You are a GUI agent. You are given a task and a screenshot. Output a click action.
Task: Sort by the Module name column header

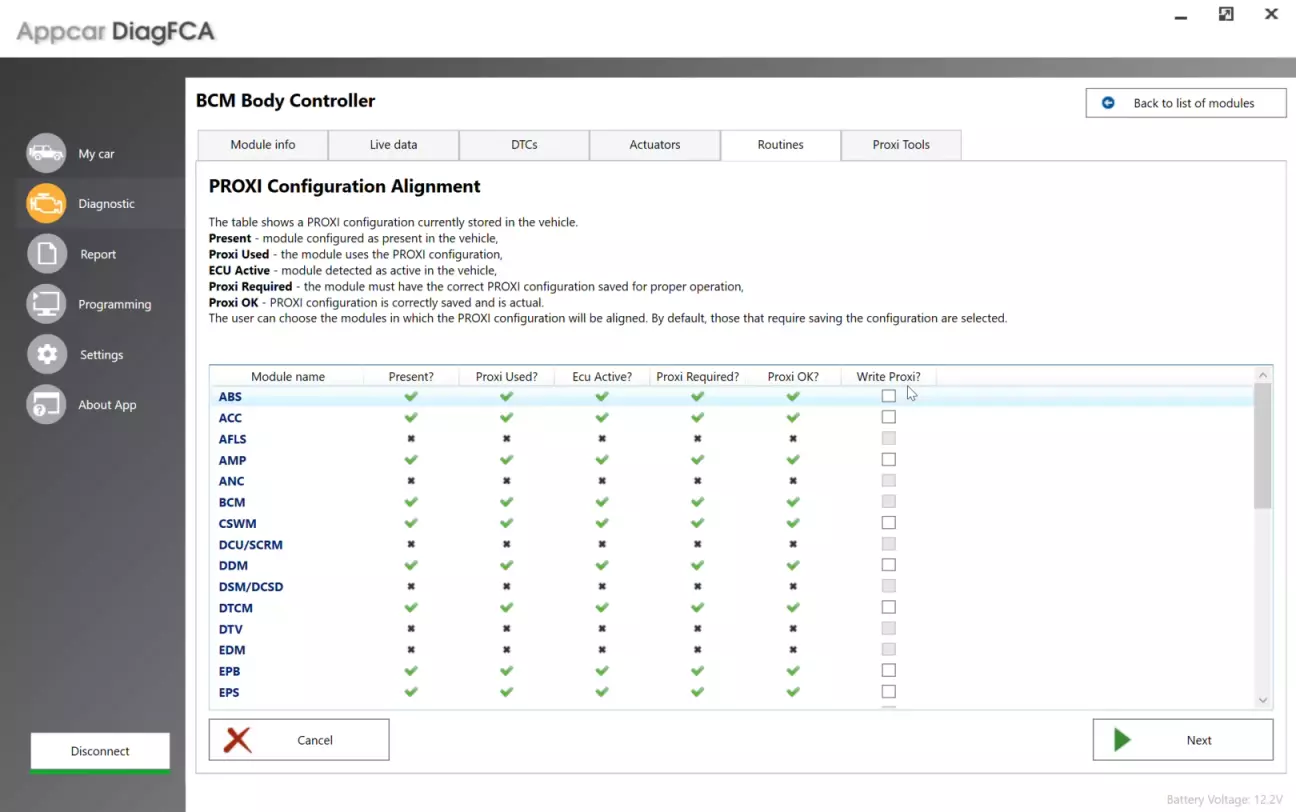click(x=288, y=377)
